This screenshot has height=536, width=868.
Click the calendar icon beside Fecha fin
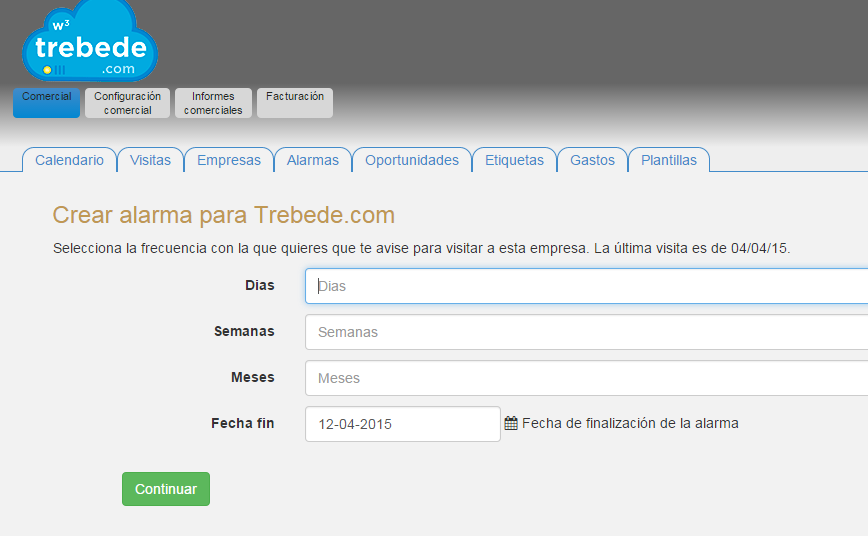[511, 424]
